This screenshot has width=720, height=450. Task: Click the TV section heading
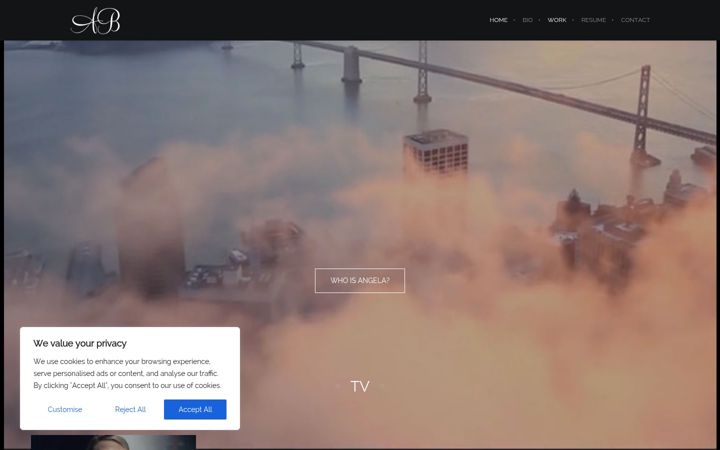coord(360,386)
